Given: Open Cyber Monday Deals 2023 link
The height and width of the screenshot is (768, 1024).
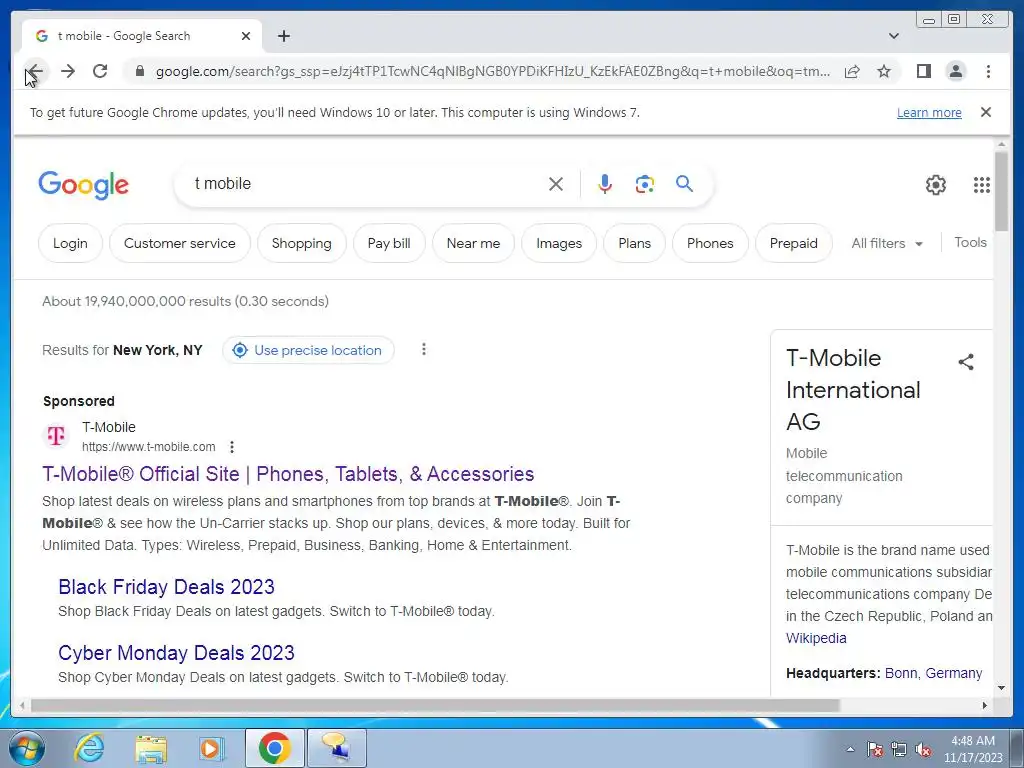Looking at the screenshot, I should pos(176,652).
